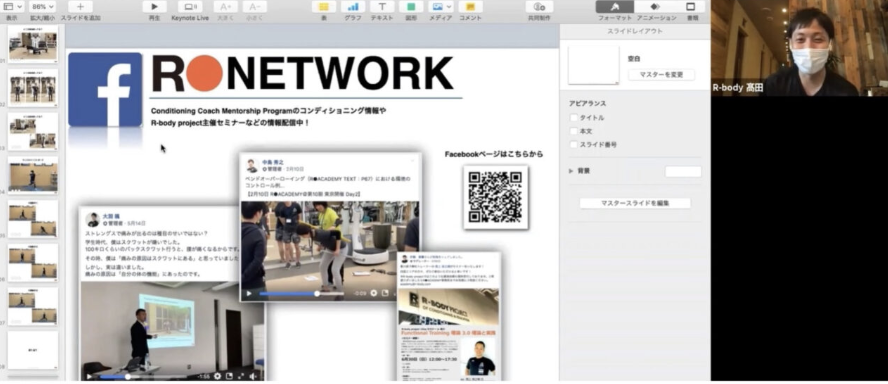The image size is (888, 384).
Task: Click the gear icon in gym training video post
Action: coord(374,293)
